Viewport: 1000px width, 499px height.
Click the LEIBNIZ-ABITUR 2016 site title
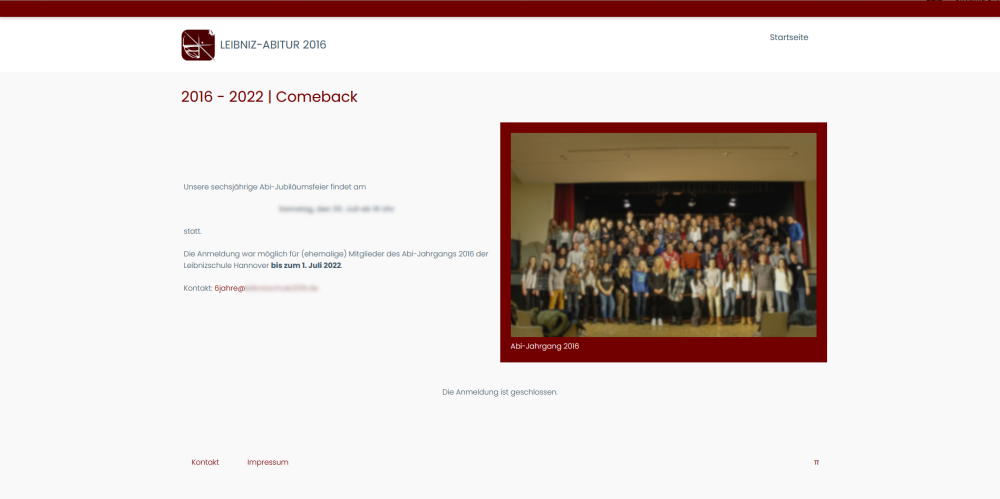(273, 45)
